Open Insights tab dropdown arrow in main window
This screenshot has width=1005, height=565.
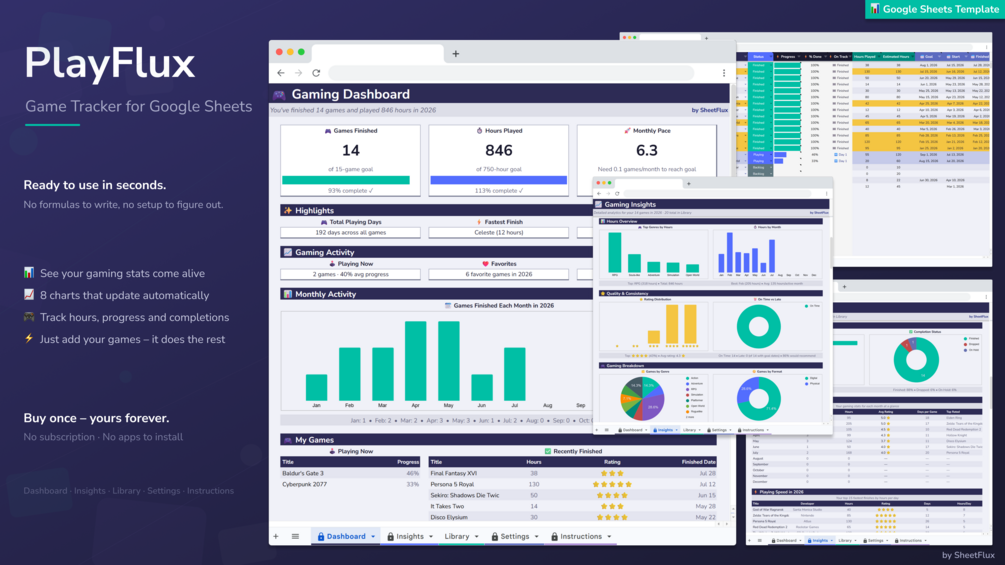[x=431, y=537]
